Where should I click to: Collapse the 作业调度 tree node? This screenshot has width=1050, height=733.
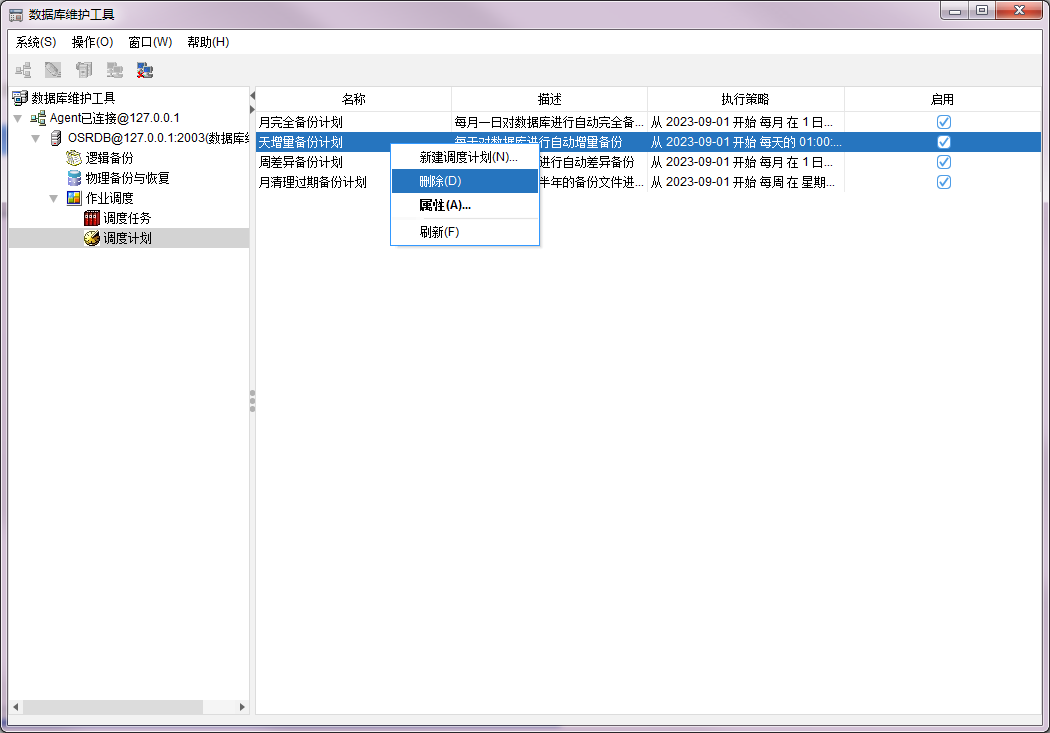54,198
